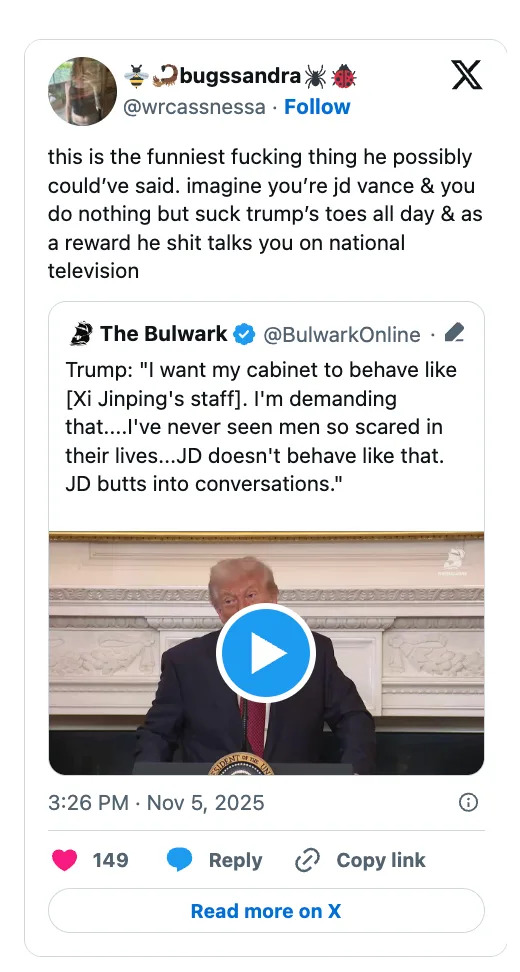Click the chain link icon
This screenshot has width=520, height=972.
307,860
